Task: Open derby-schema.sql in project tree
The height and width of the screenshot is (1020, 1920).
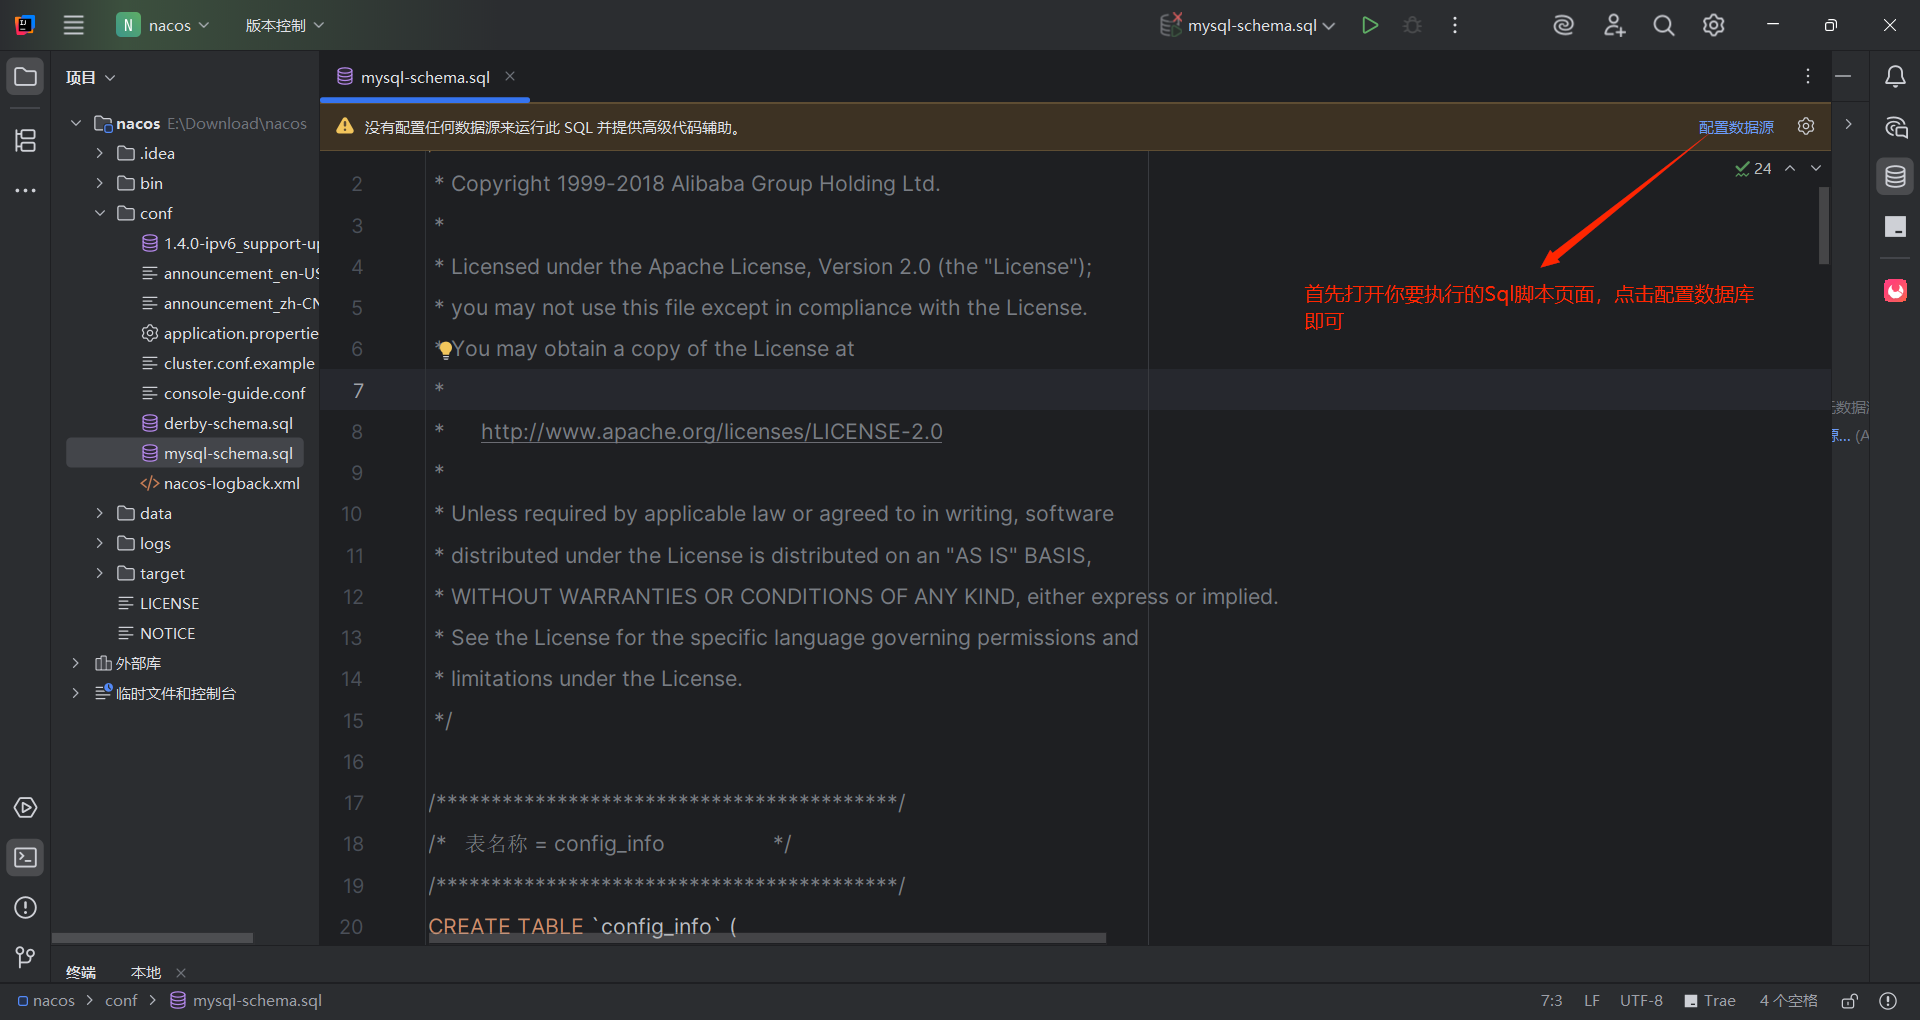Action: (x=218, y=423)
